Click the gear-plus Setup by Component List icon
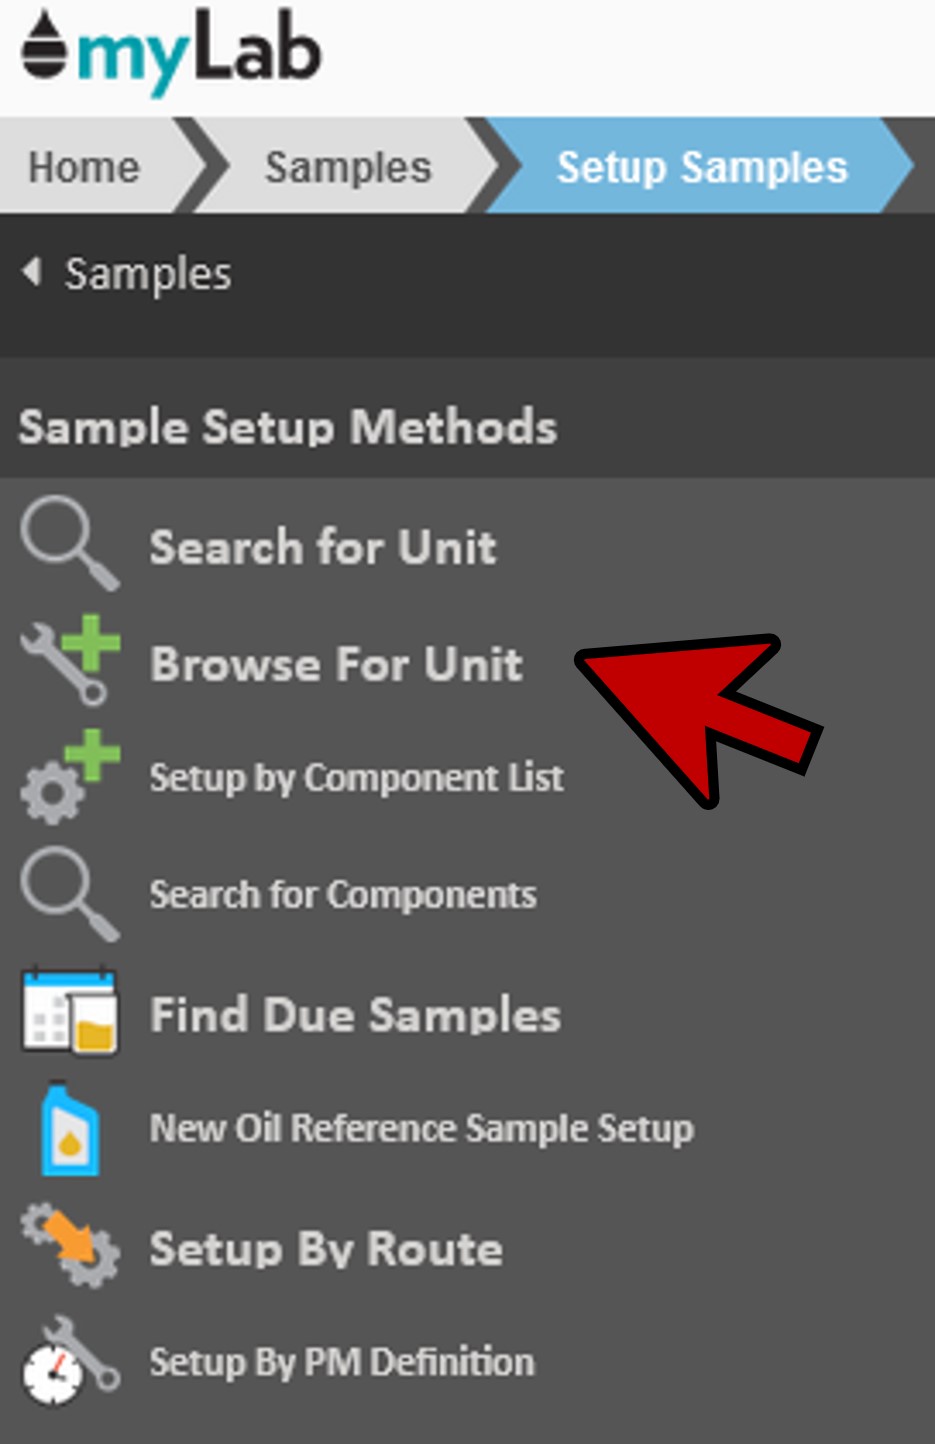Screen dimensions: 935x1444 tap(70, 777)
